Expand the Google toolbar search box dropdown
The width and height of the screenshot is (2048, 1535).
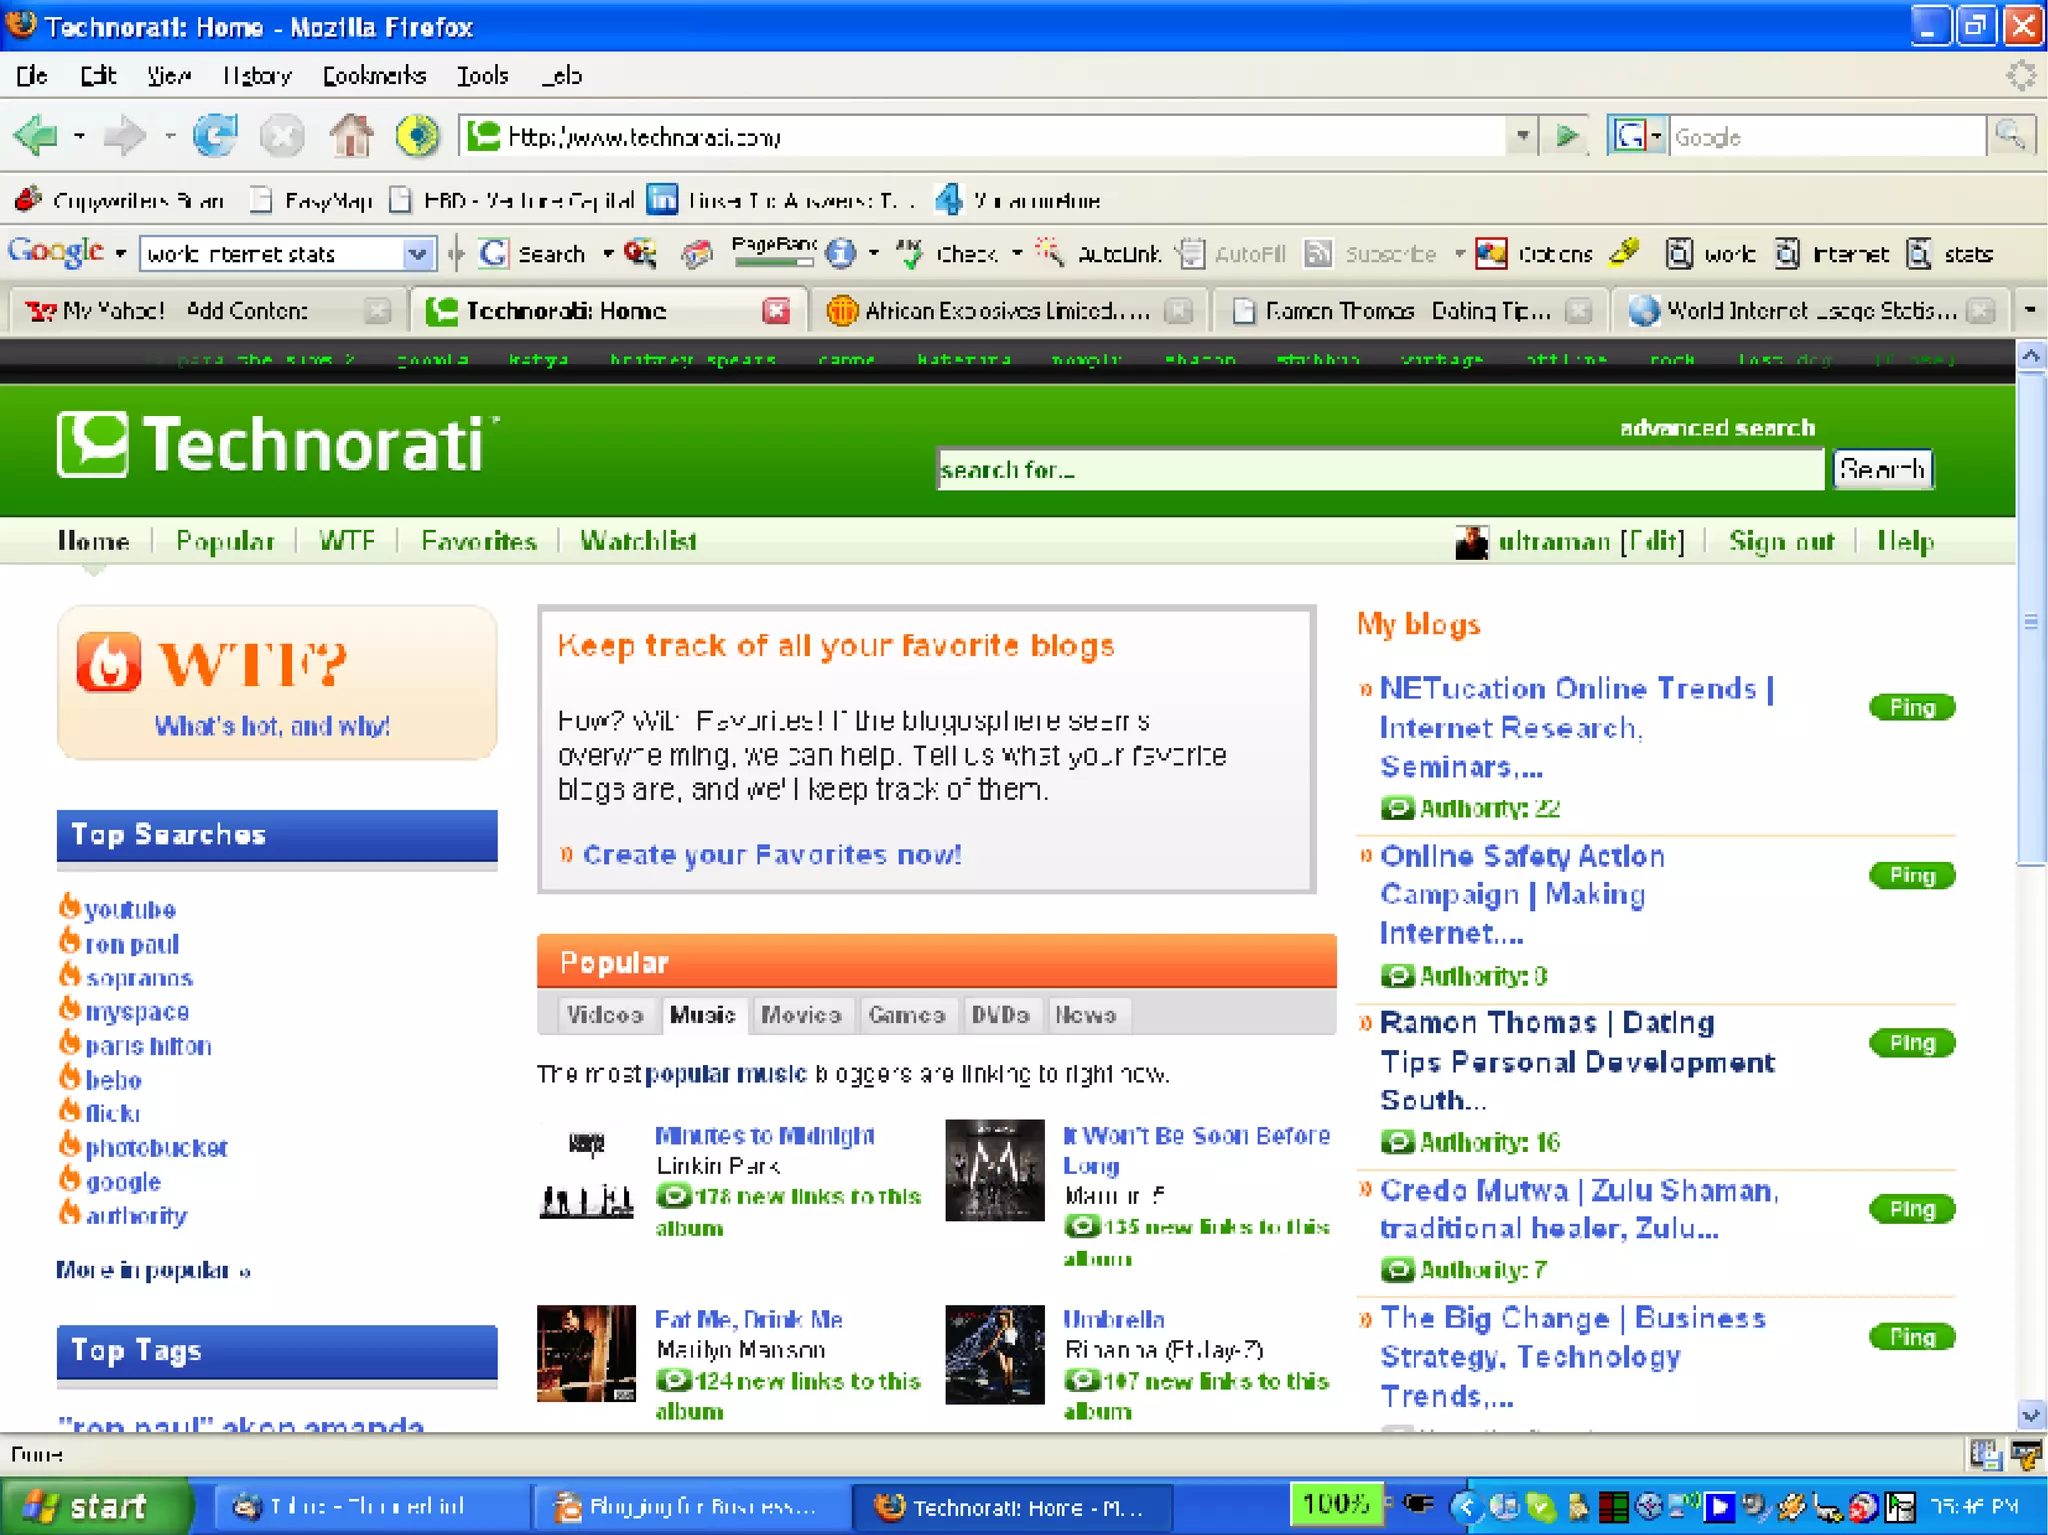(x=418, y=254)
